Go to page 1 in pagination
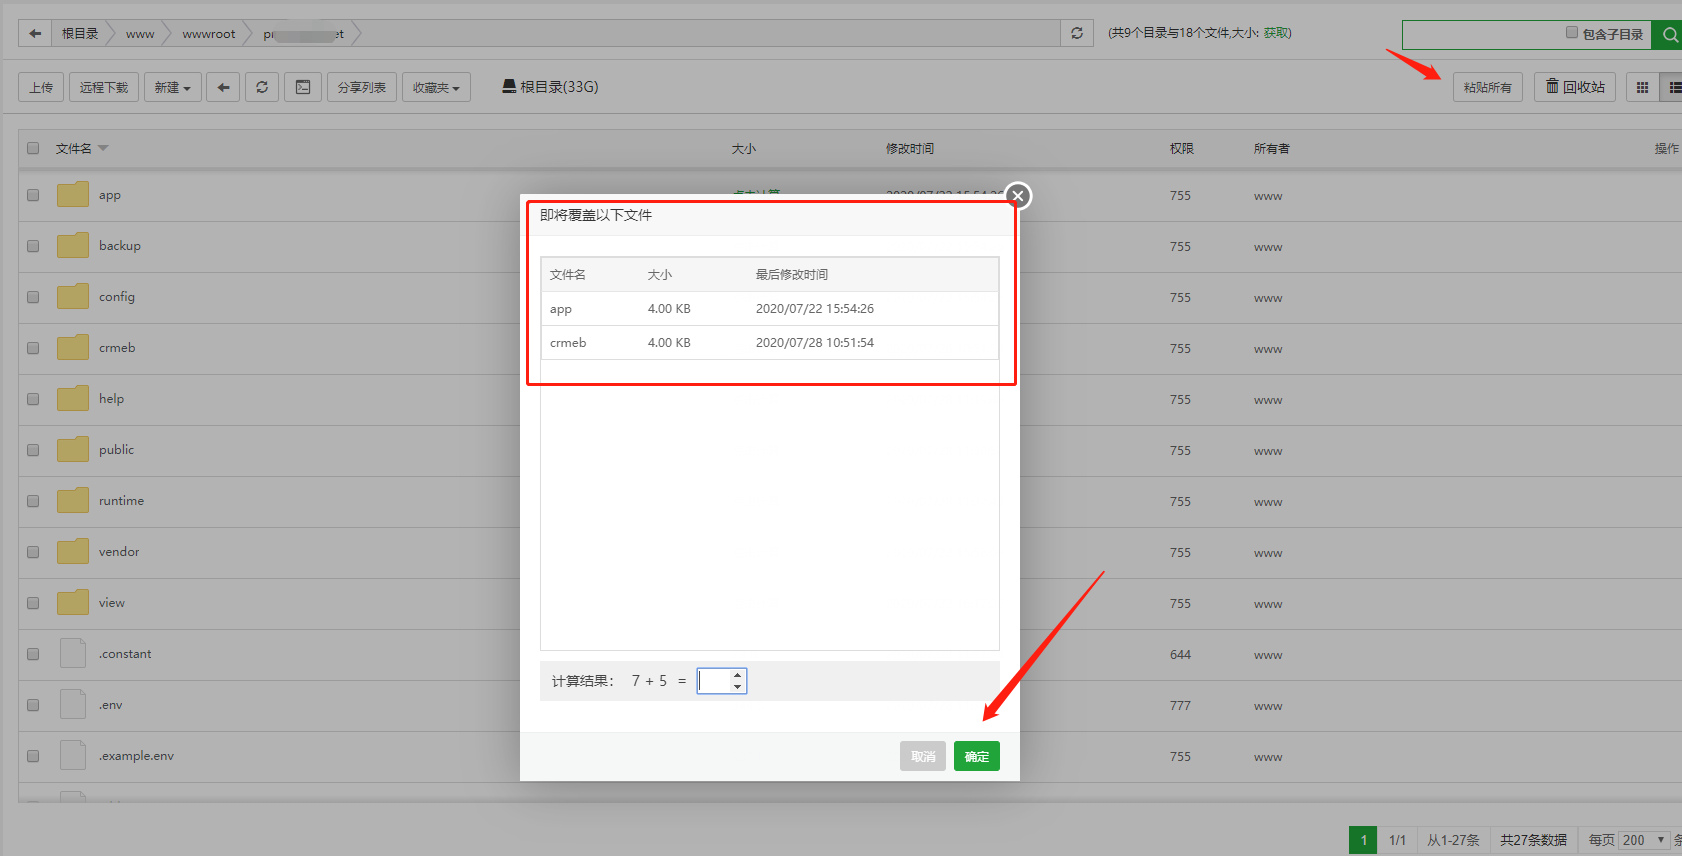This screenshot has height=856, width=1682. pyautogui.click(x=1363, y=840)
